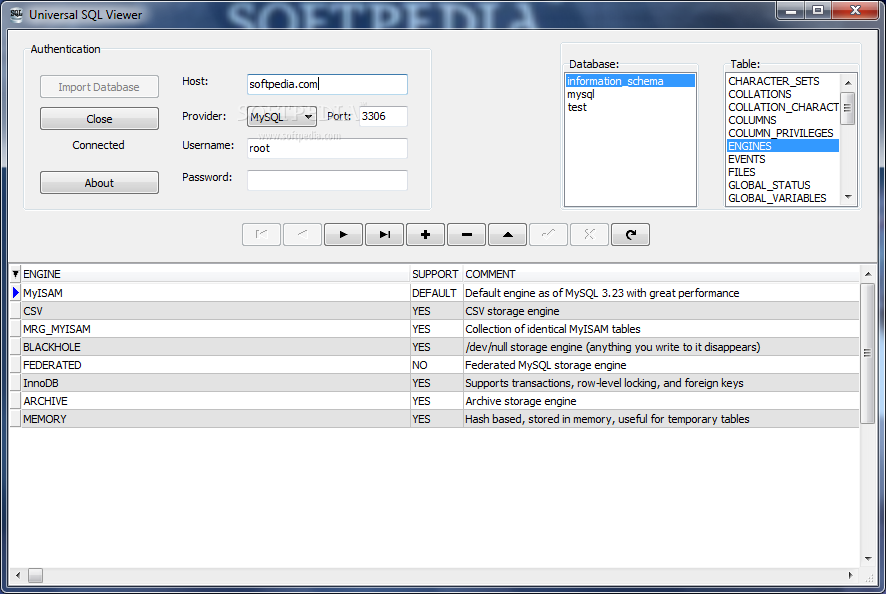Click the Close connection button
This screenshot has width=886, height=594.
point(99,119)
